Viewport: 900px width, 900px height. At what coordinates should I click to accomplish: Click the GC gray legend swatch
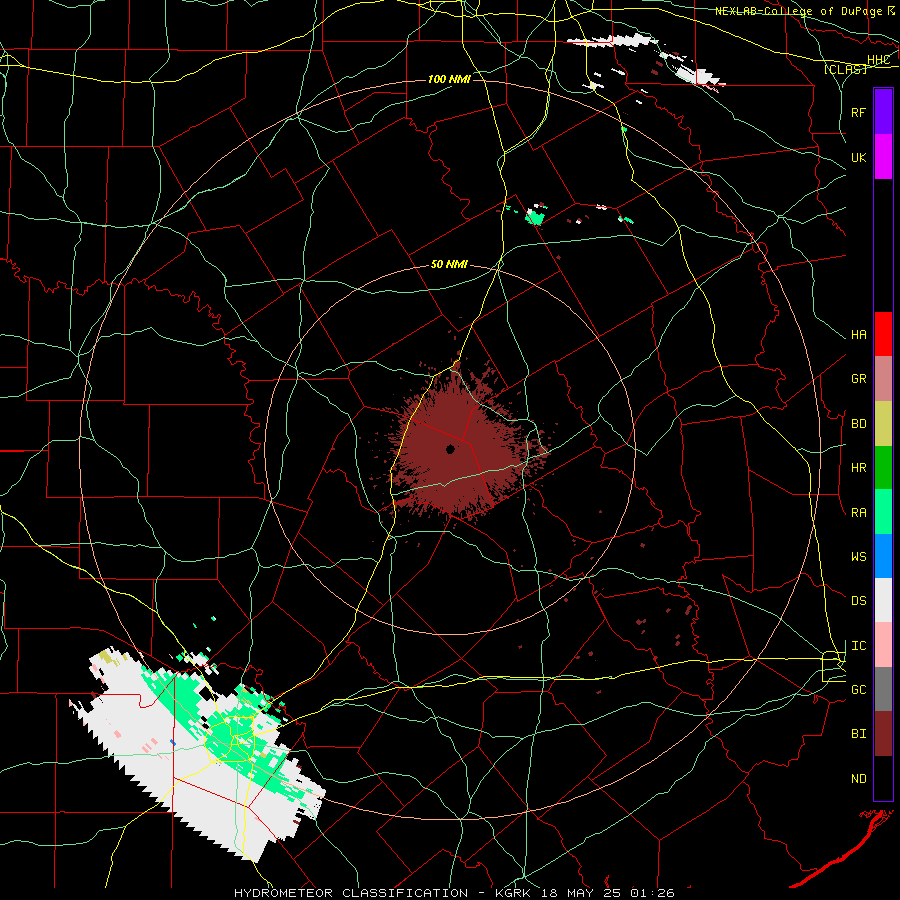(x=883, y=689)
